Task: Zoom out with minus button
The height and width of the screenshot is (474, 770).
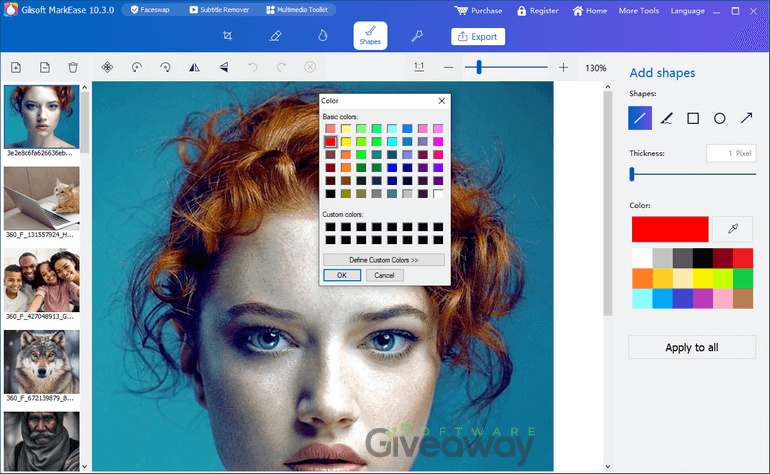Action: coord(448,68)
